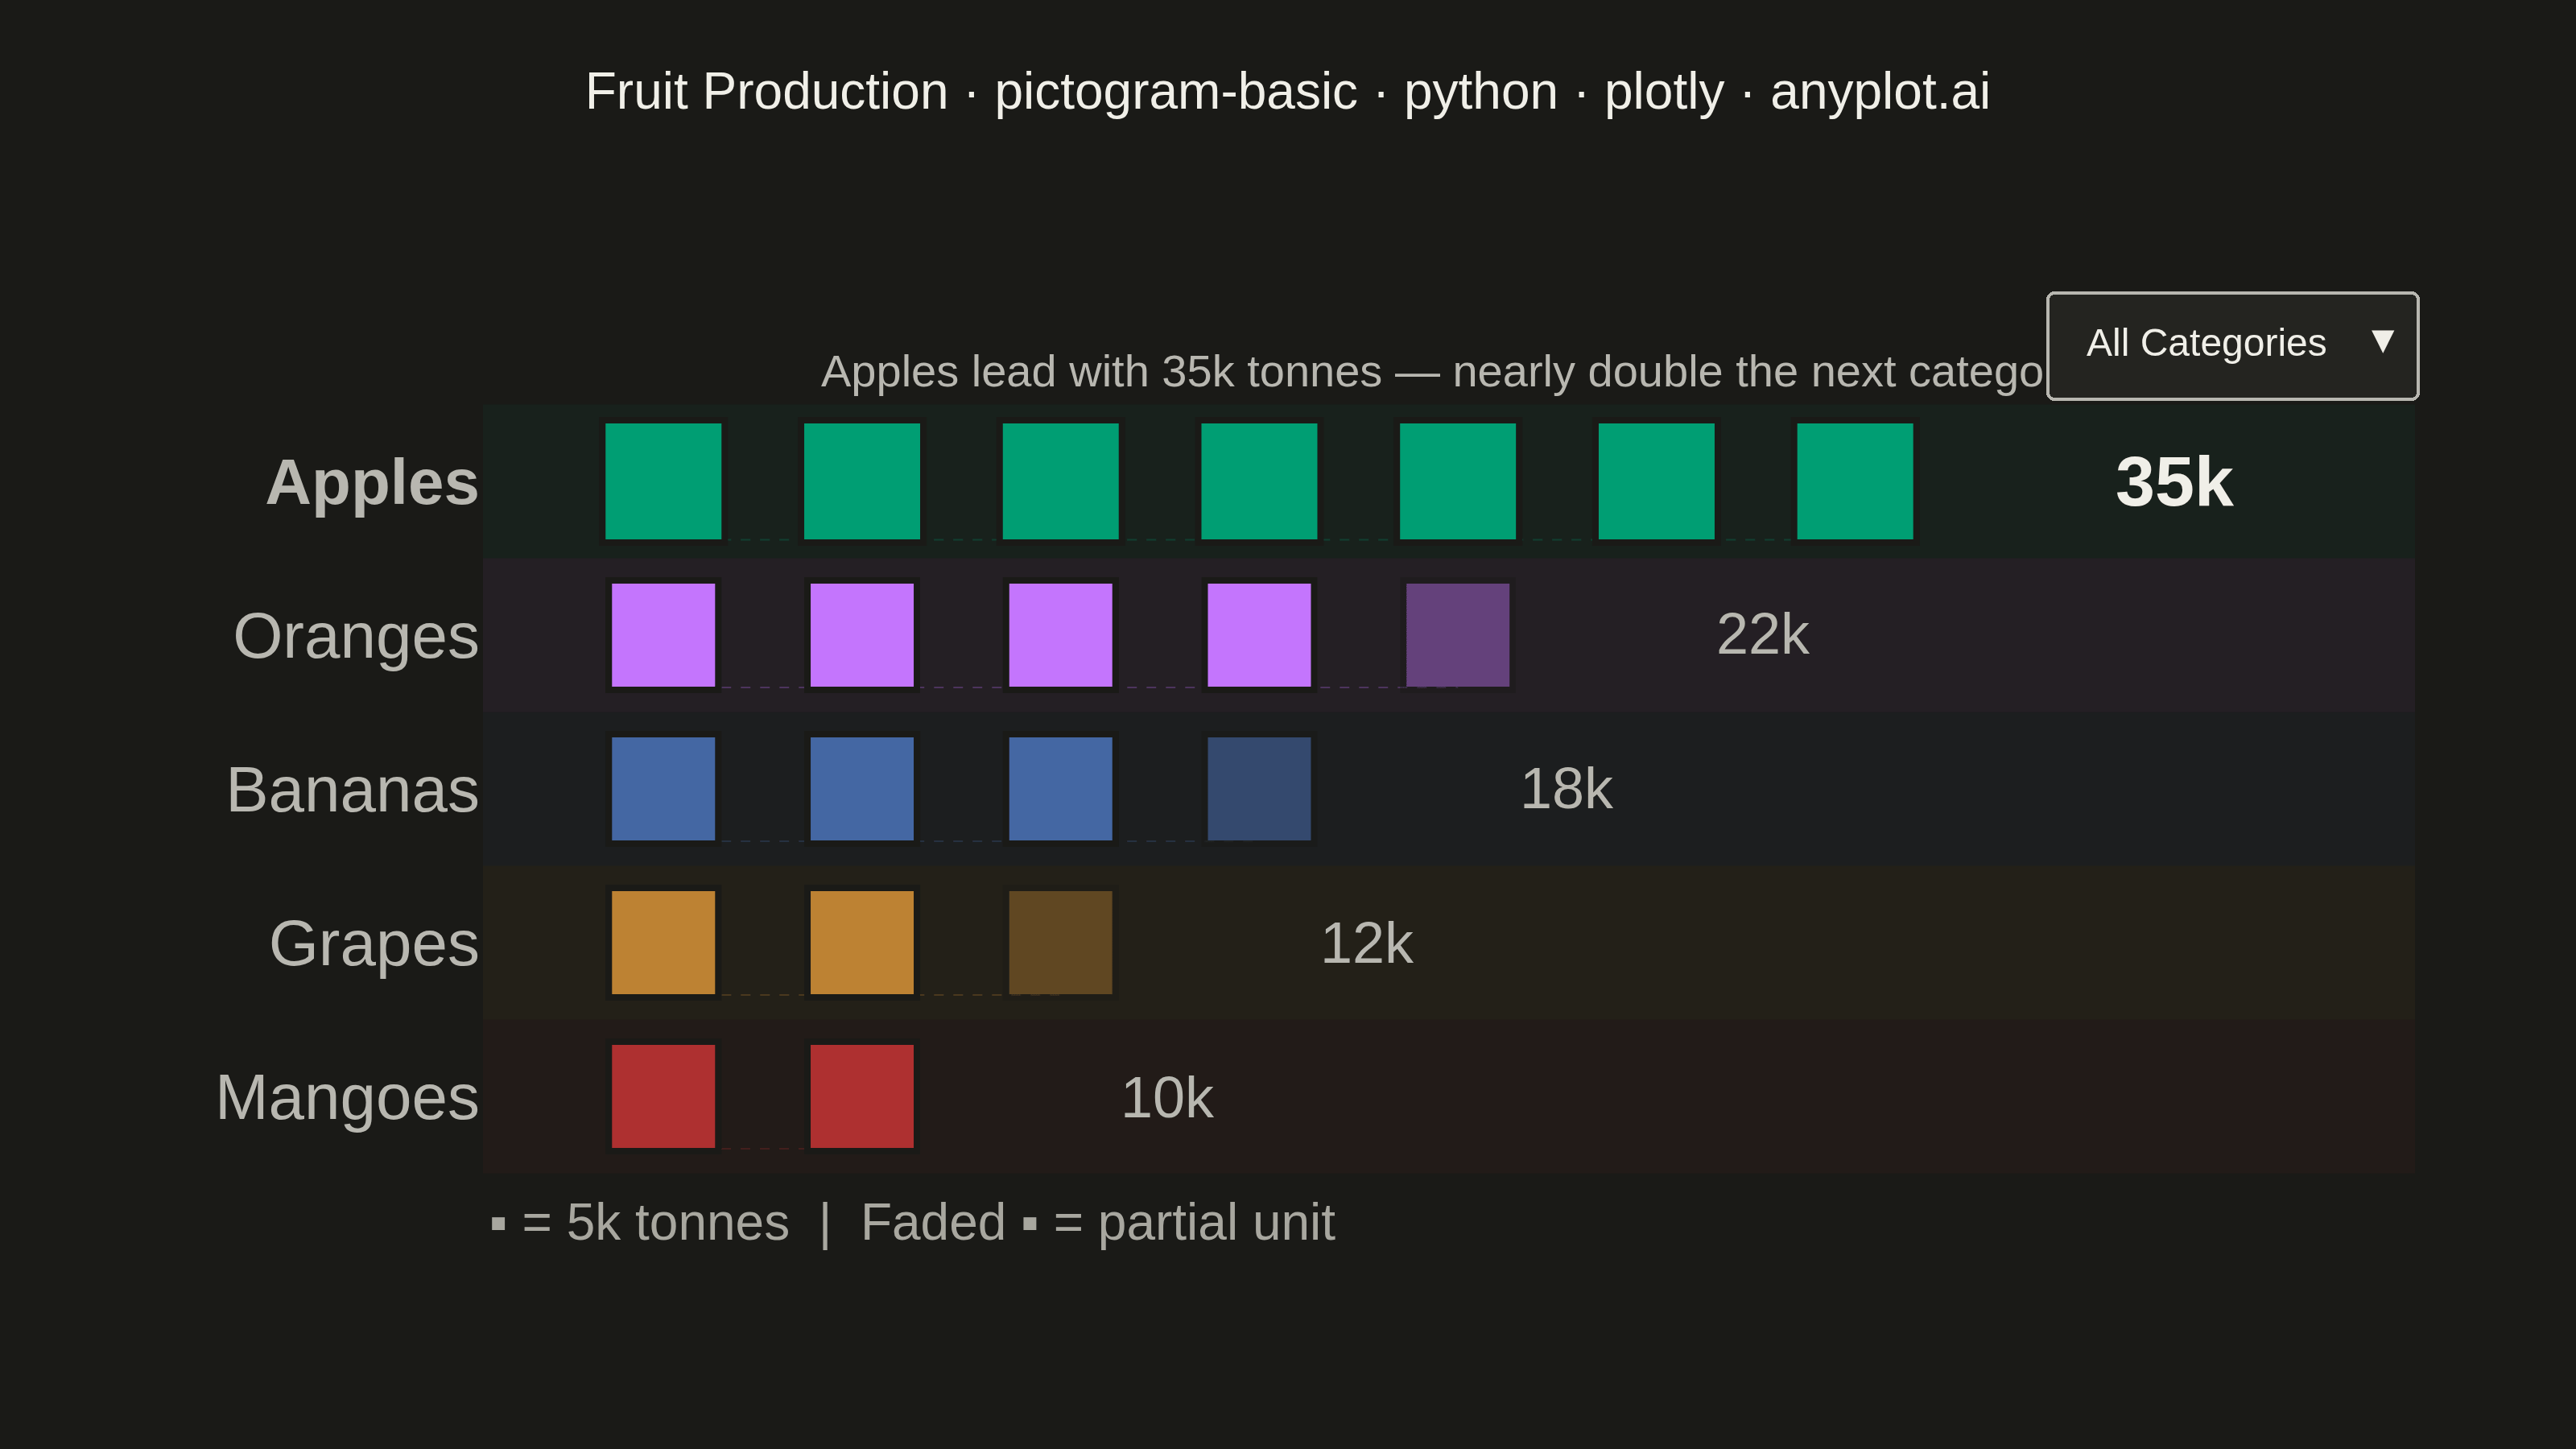Click the first orange Grapes square
Image resolution: width=2576 pixels, height=1449 pixels.
663,943
